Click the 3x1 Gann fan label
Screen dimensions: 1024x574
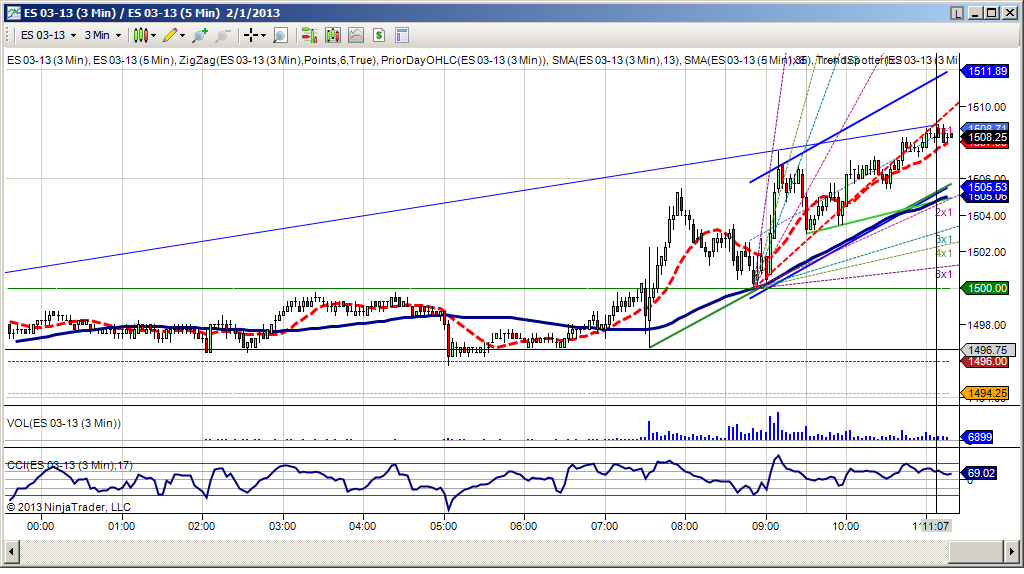pos(944,240)
